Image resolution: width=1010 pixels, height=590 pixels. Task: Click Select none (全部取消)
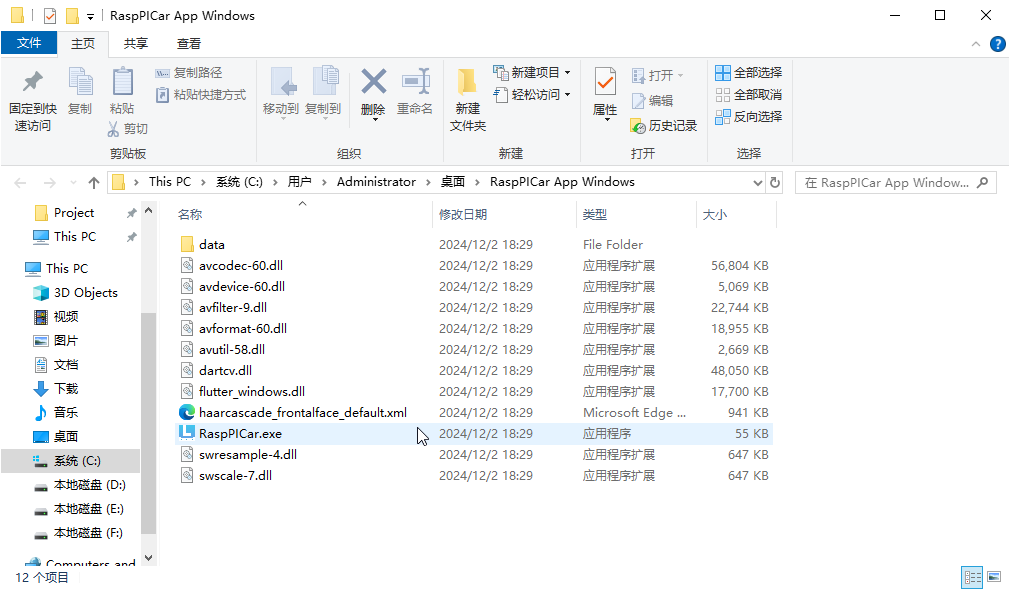[x=748, y=95]
